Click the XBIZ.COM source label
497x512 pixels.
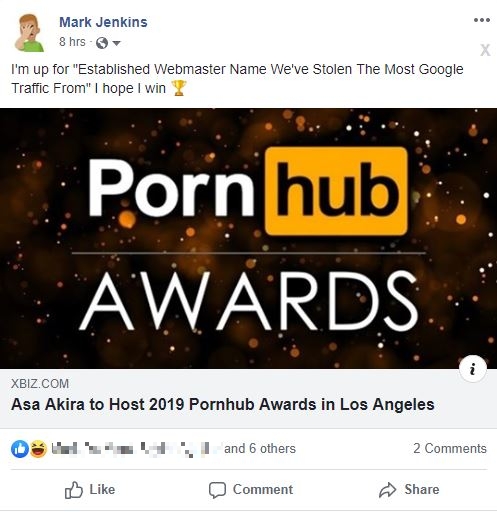40,384
